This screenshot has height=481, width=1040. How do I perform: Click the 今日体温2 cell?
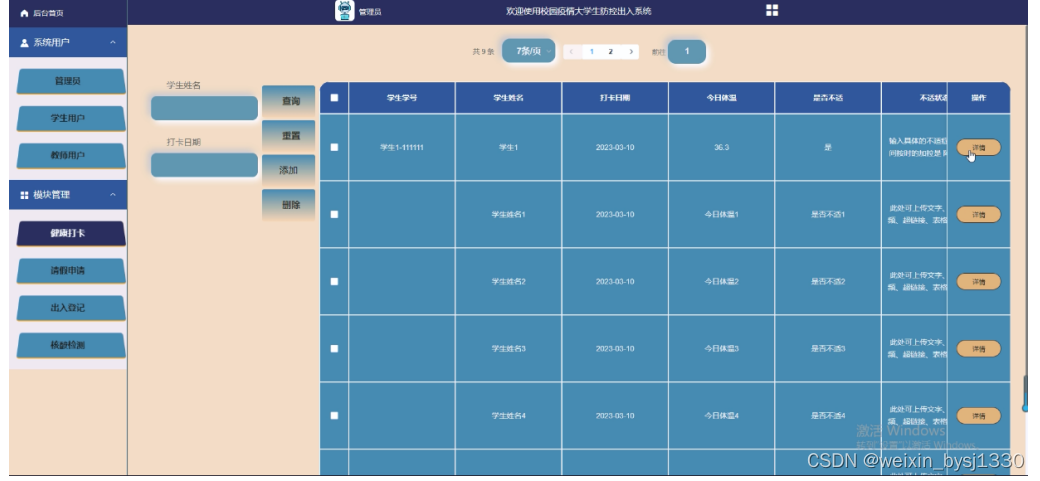coord(721,281)
